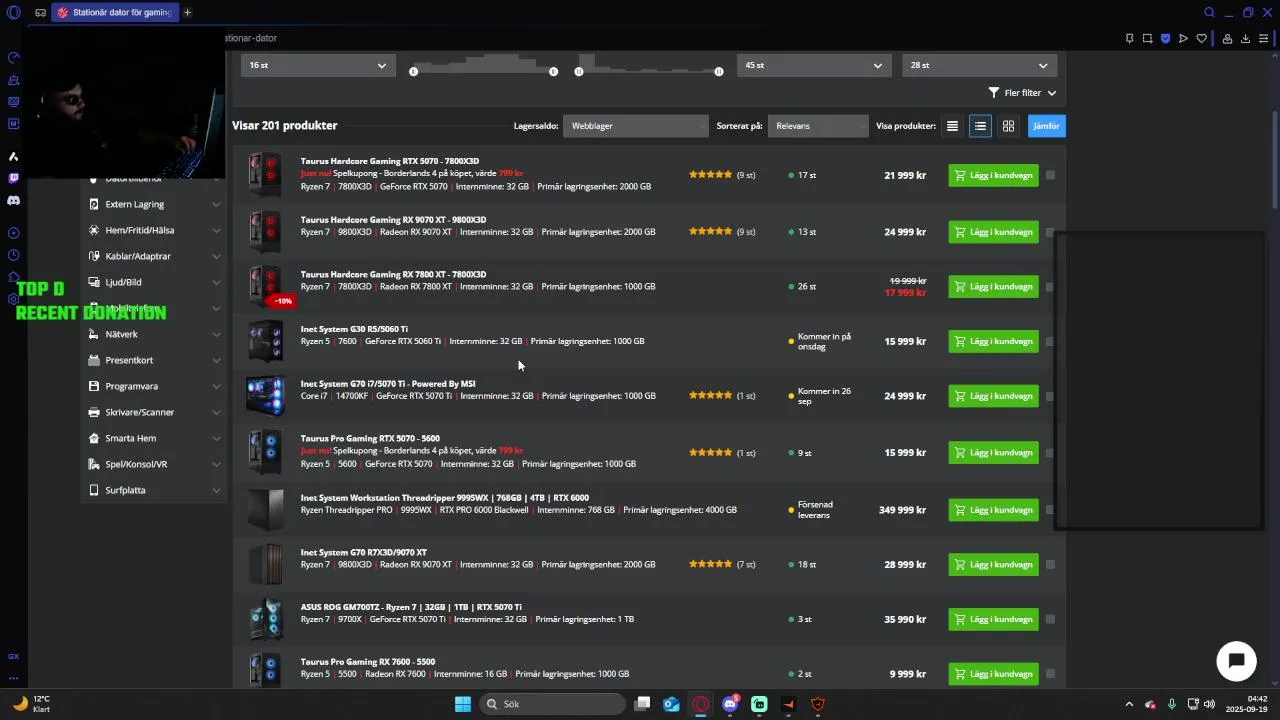Open the Sorterat på Relevans dropdown
The image size is (1280, 720).
pyautogui.click(x=819, y=126)
